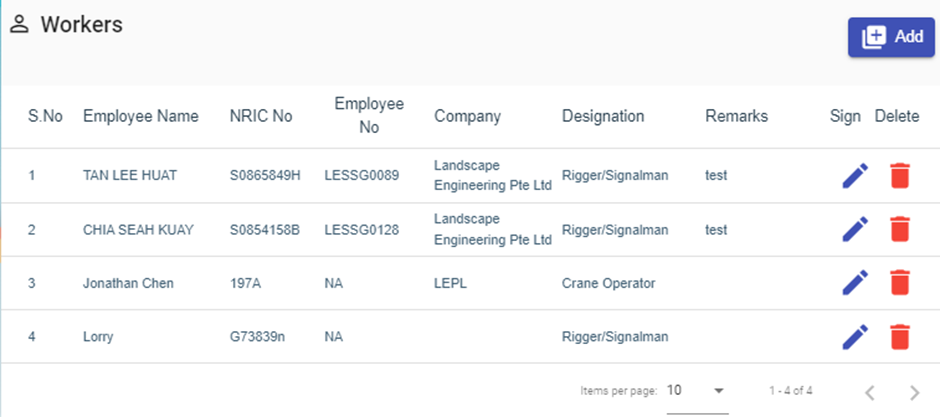Select the S0865849H NRIC cell
This screenshot has height=417, width=940.
click(x=265, y=176)
